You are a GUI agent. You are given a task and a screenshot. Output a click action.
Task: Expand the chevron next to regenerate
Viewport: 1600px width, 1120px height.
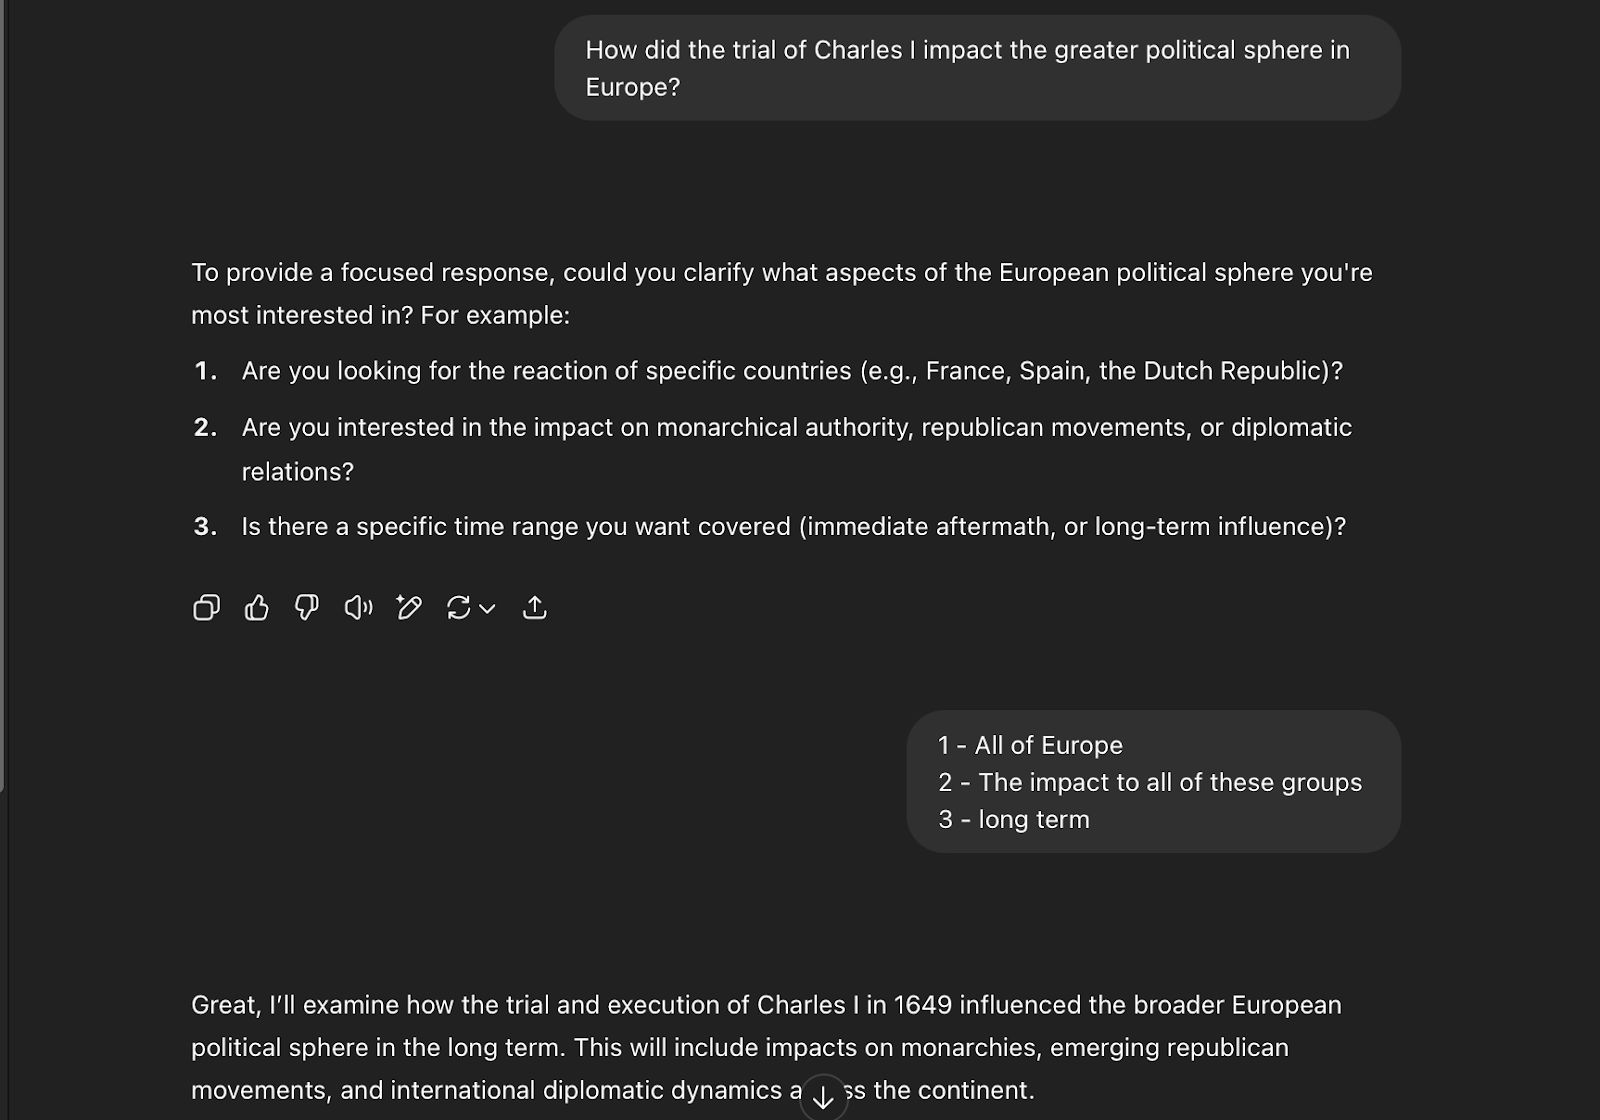(487, 608)
